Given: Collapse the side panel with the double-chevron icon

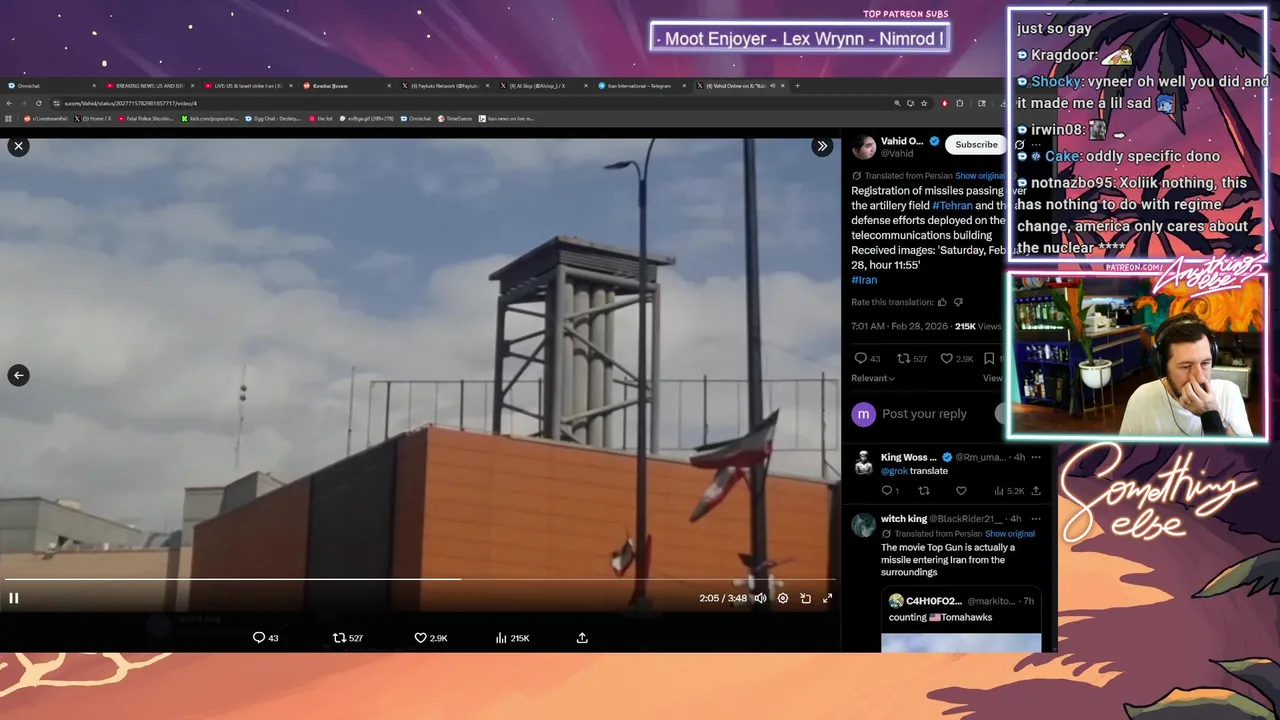Looking at the screenshot, I should 822,146.
